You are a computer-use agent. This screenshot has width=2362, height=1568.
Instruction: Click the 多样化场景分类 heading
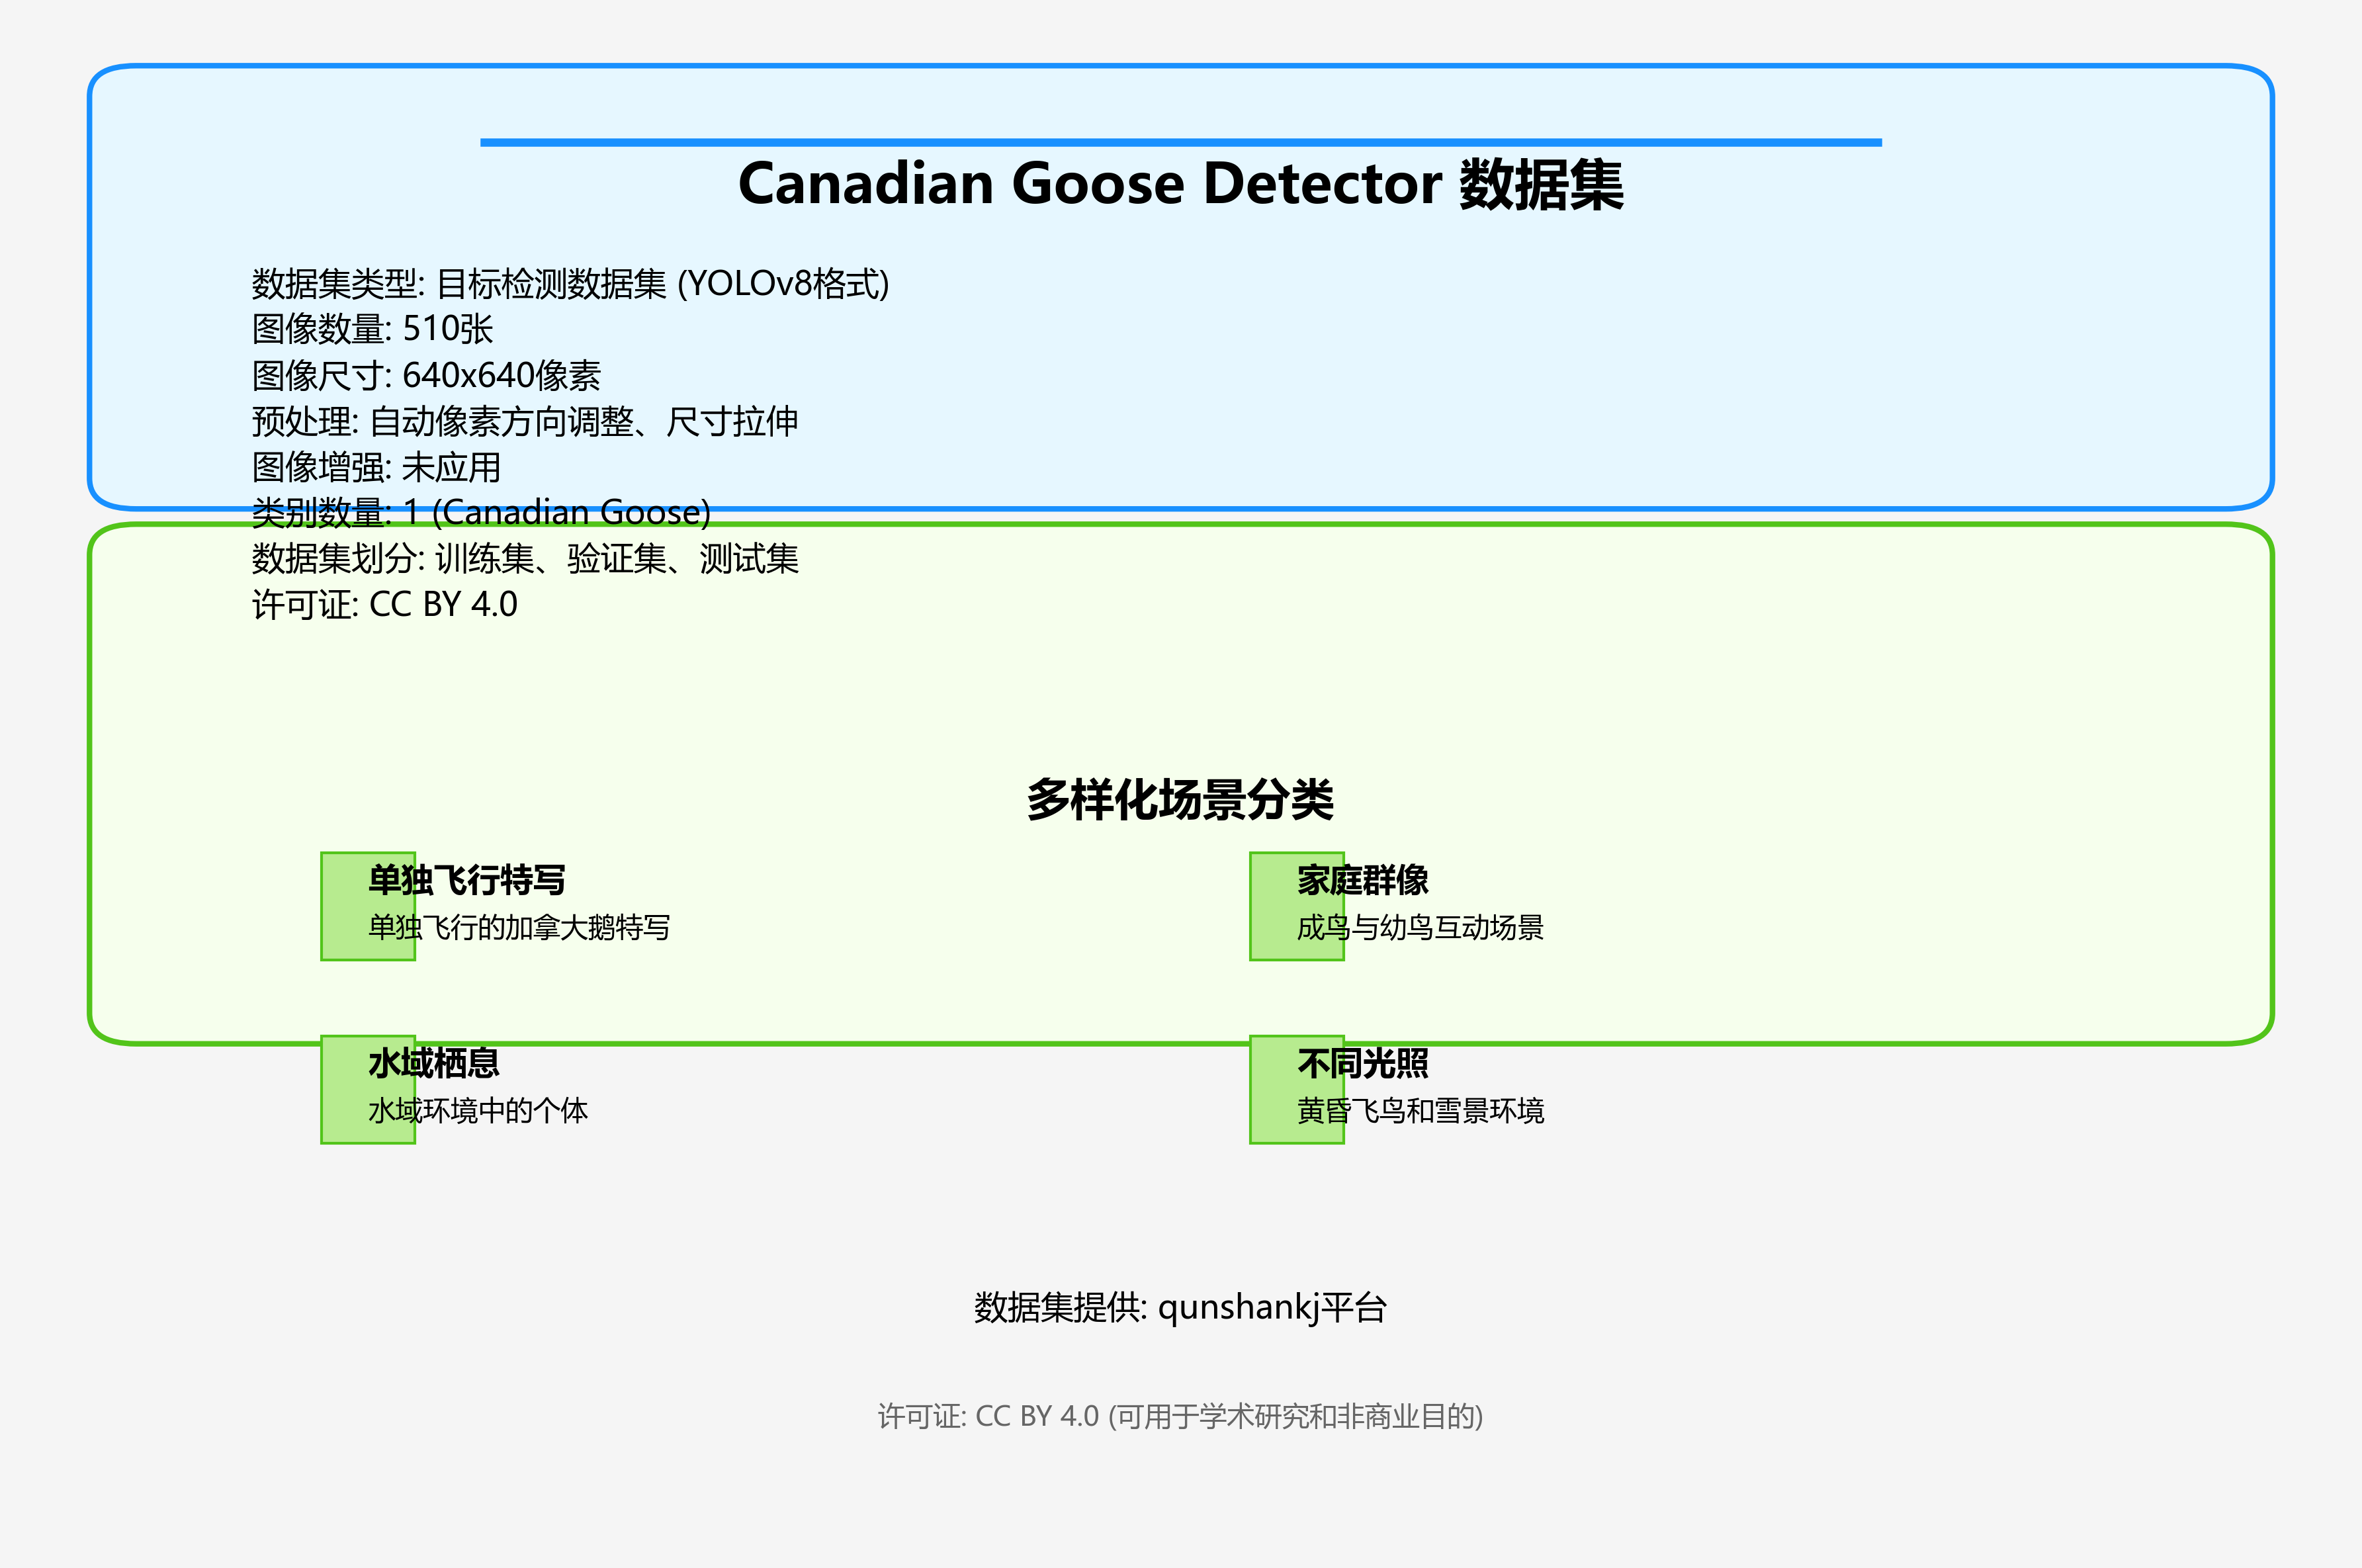pos(1180,800)
